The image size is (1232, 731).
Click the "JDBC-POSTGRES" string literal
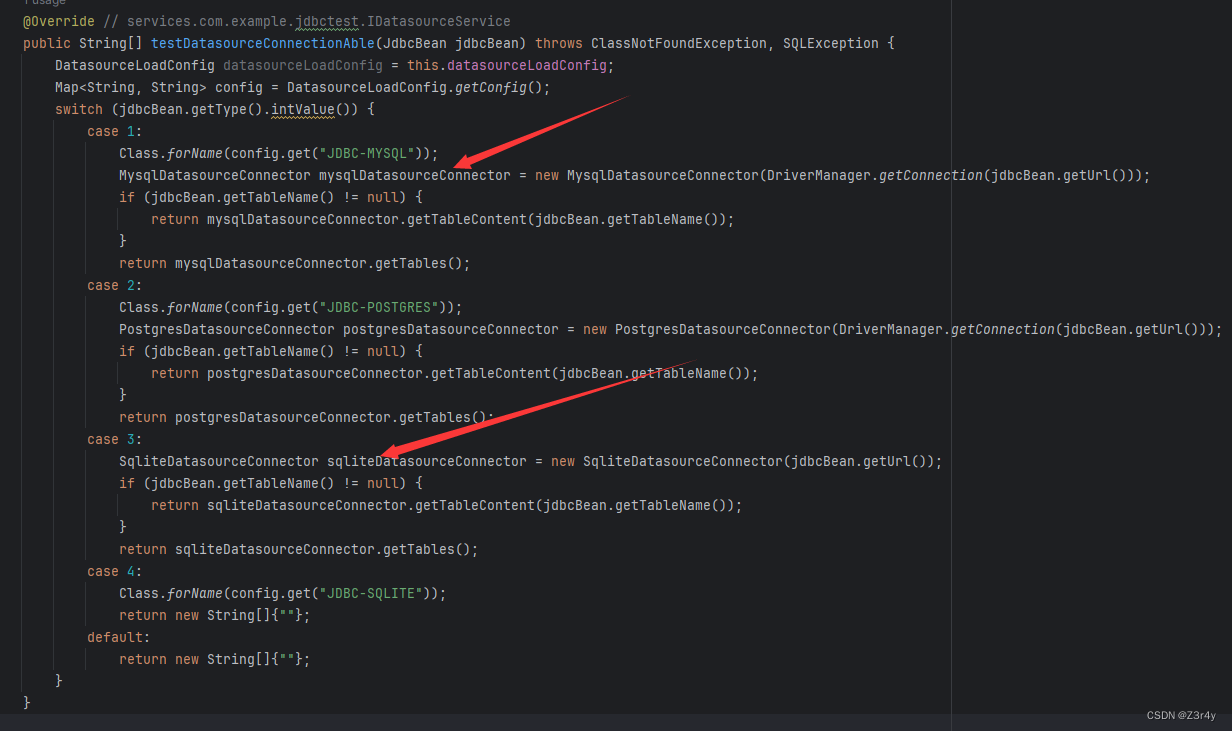[x=379, y=307]
